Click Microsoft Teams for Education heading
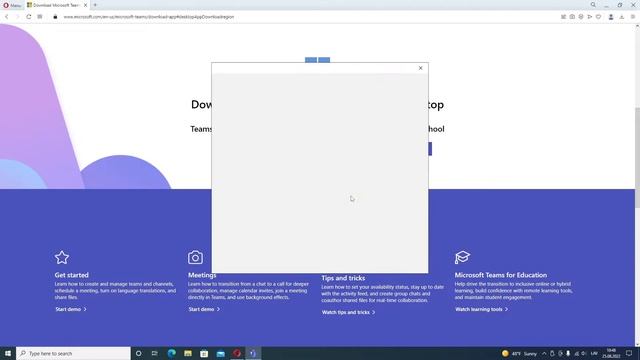The image size is (640, 360). pyautogui.click(x=500, y=275)
